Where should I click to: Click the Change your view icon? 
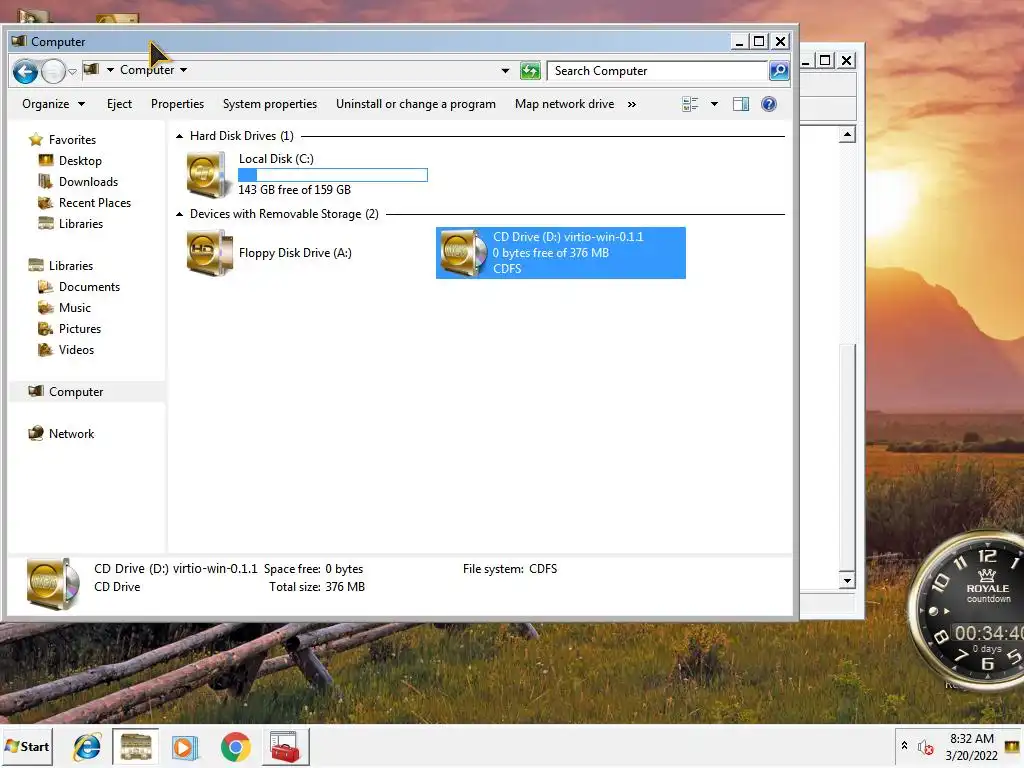[690, 104]
